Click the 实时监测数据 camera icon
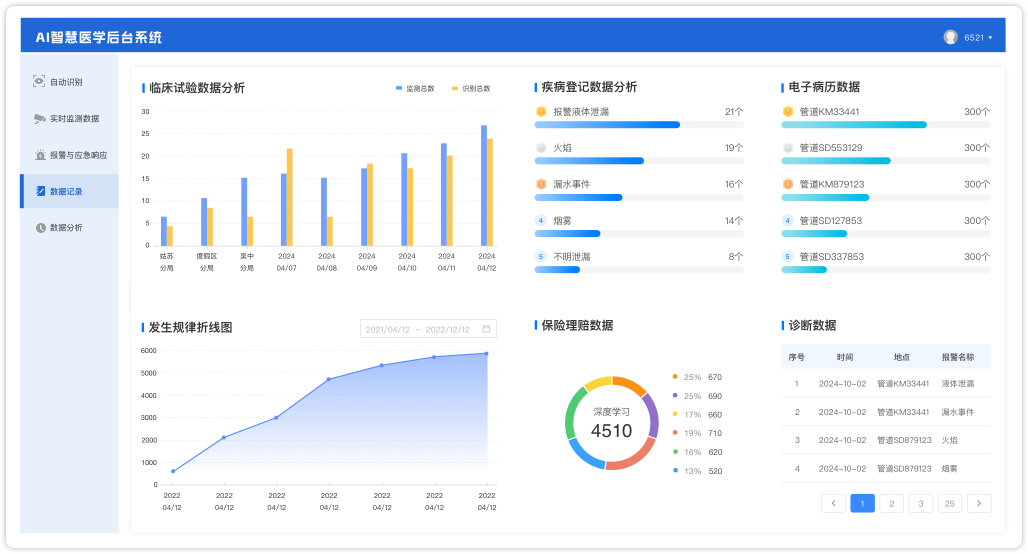This screenshot has width=1028, height=554. (x=40, y=119)
